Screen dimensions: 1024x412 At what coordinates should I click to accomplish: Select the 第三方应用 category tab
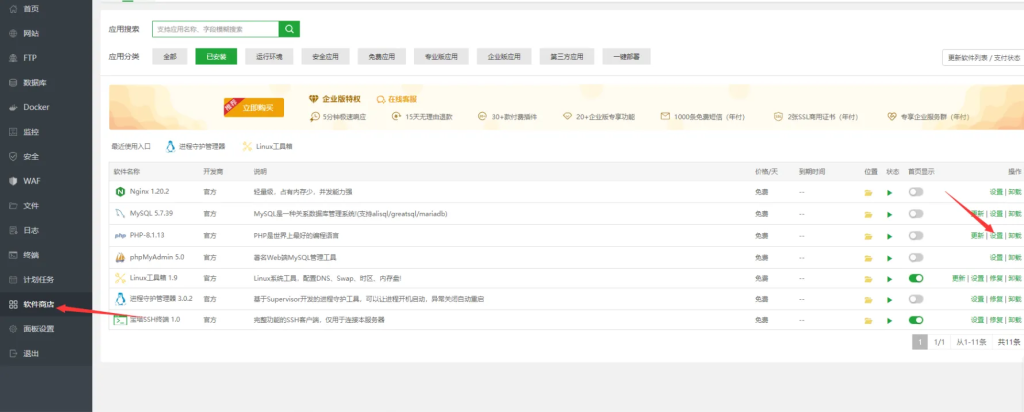click(x=566, y=57)
